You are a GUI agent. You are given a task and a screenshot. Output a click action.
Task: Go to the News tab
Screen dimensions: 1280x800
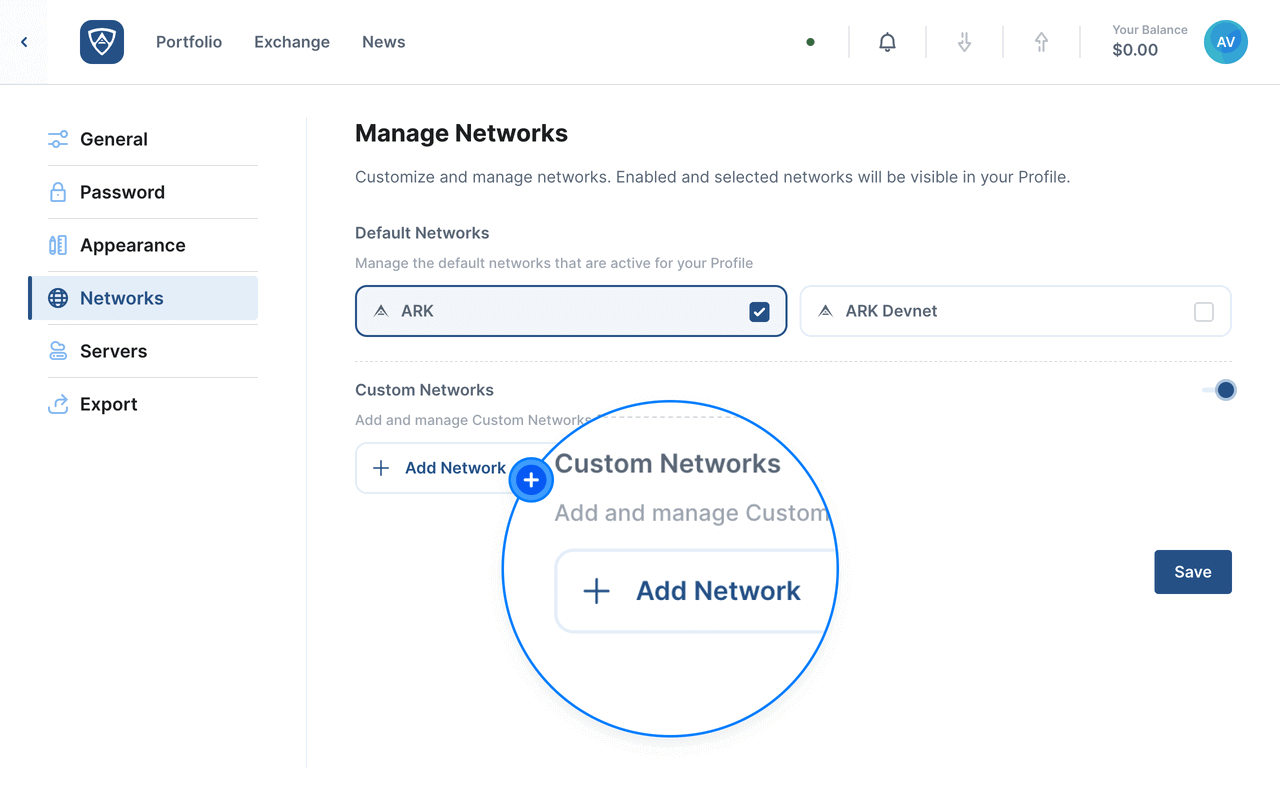(x=384, y=42)
